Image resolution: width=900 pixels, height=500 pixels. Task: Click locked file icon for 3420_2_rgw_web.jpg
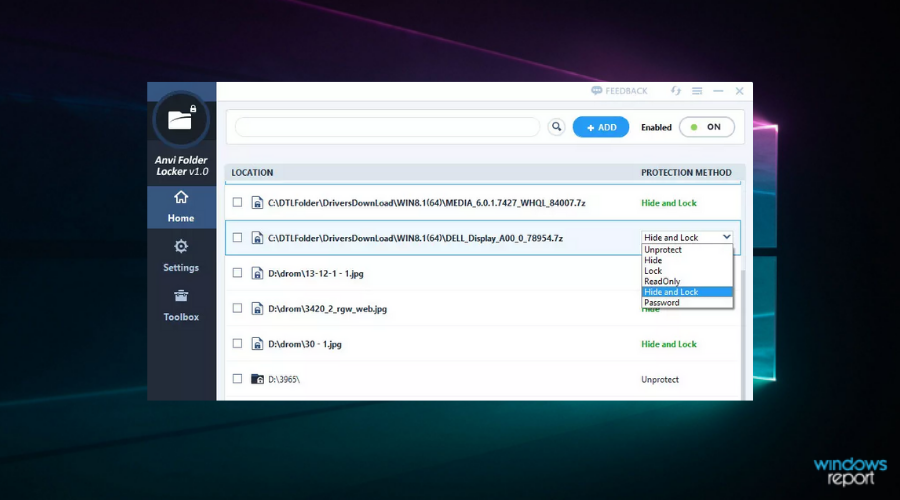tap(257, 308)
